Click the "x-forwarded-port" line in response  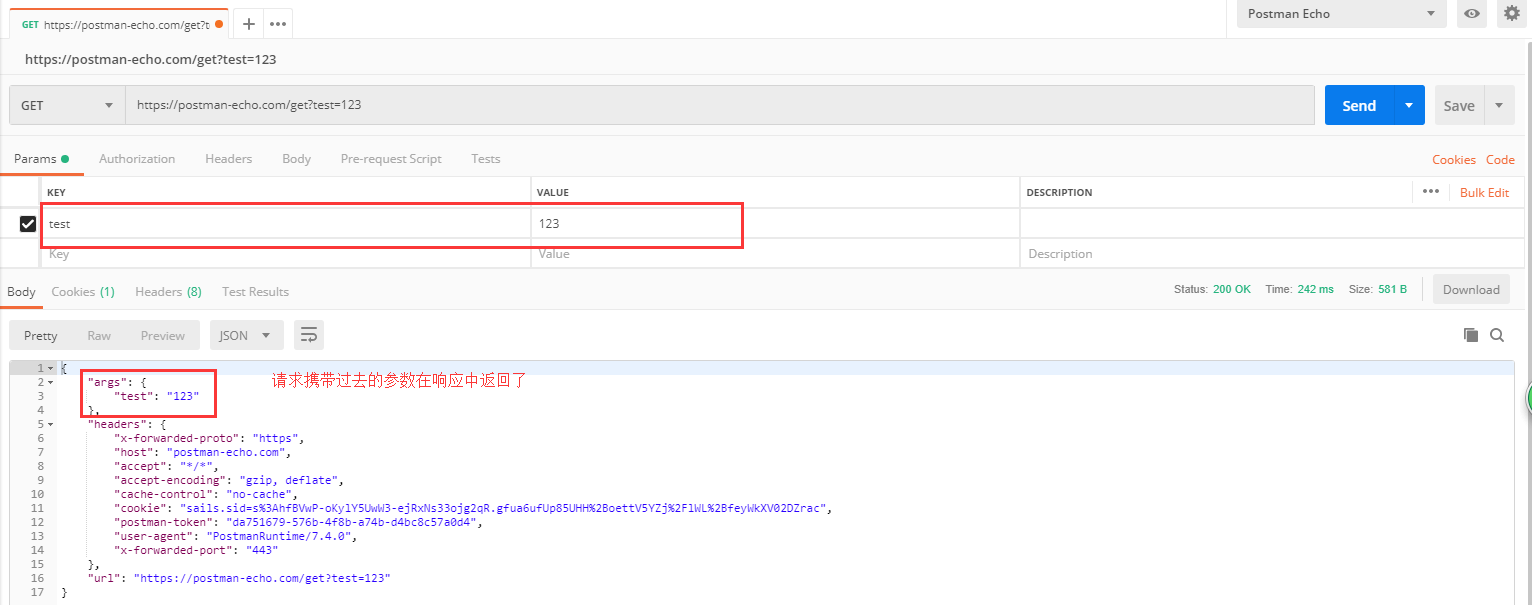[x=197, y=550]
